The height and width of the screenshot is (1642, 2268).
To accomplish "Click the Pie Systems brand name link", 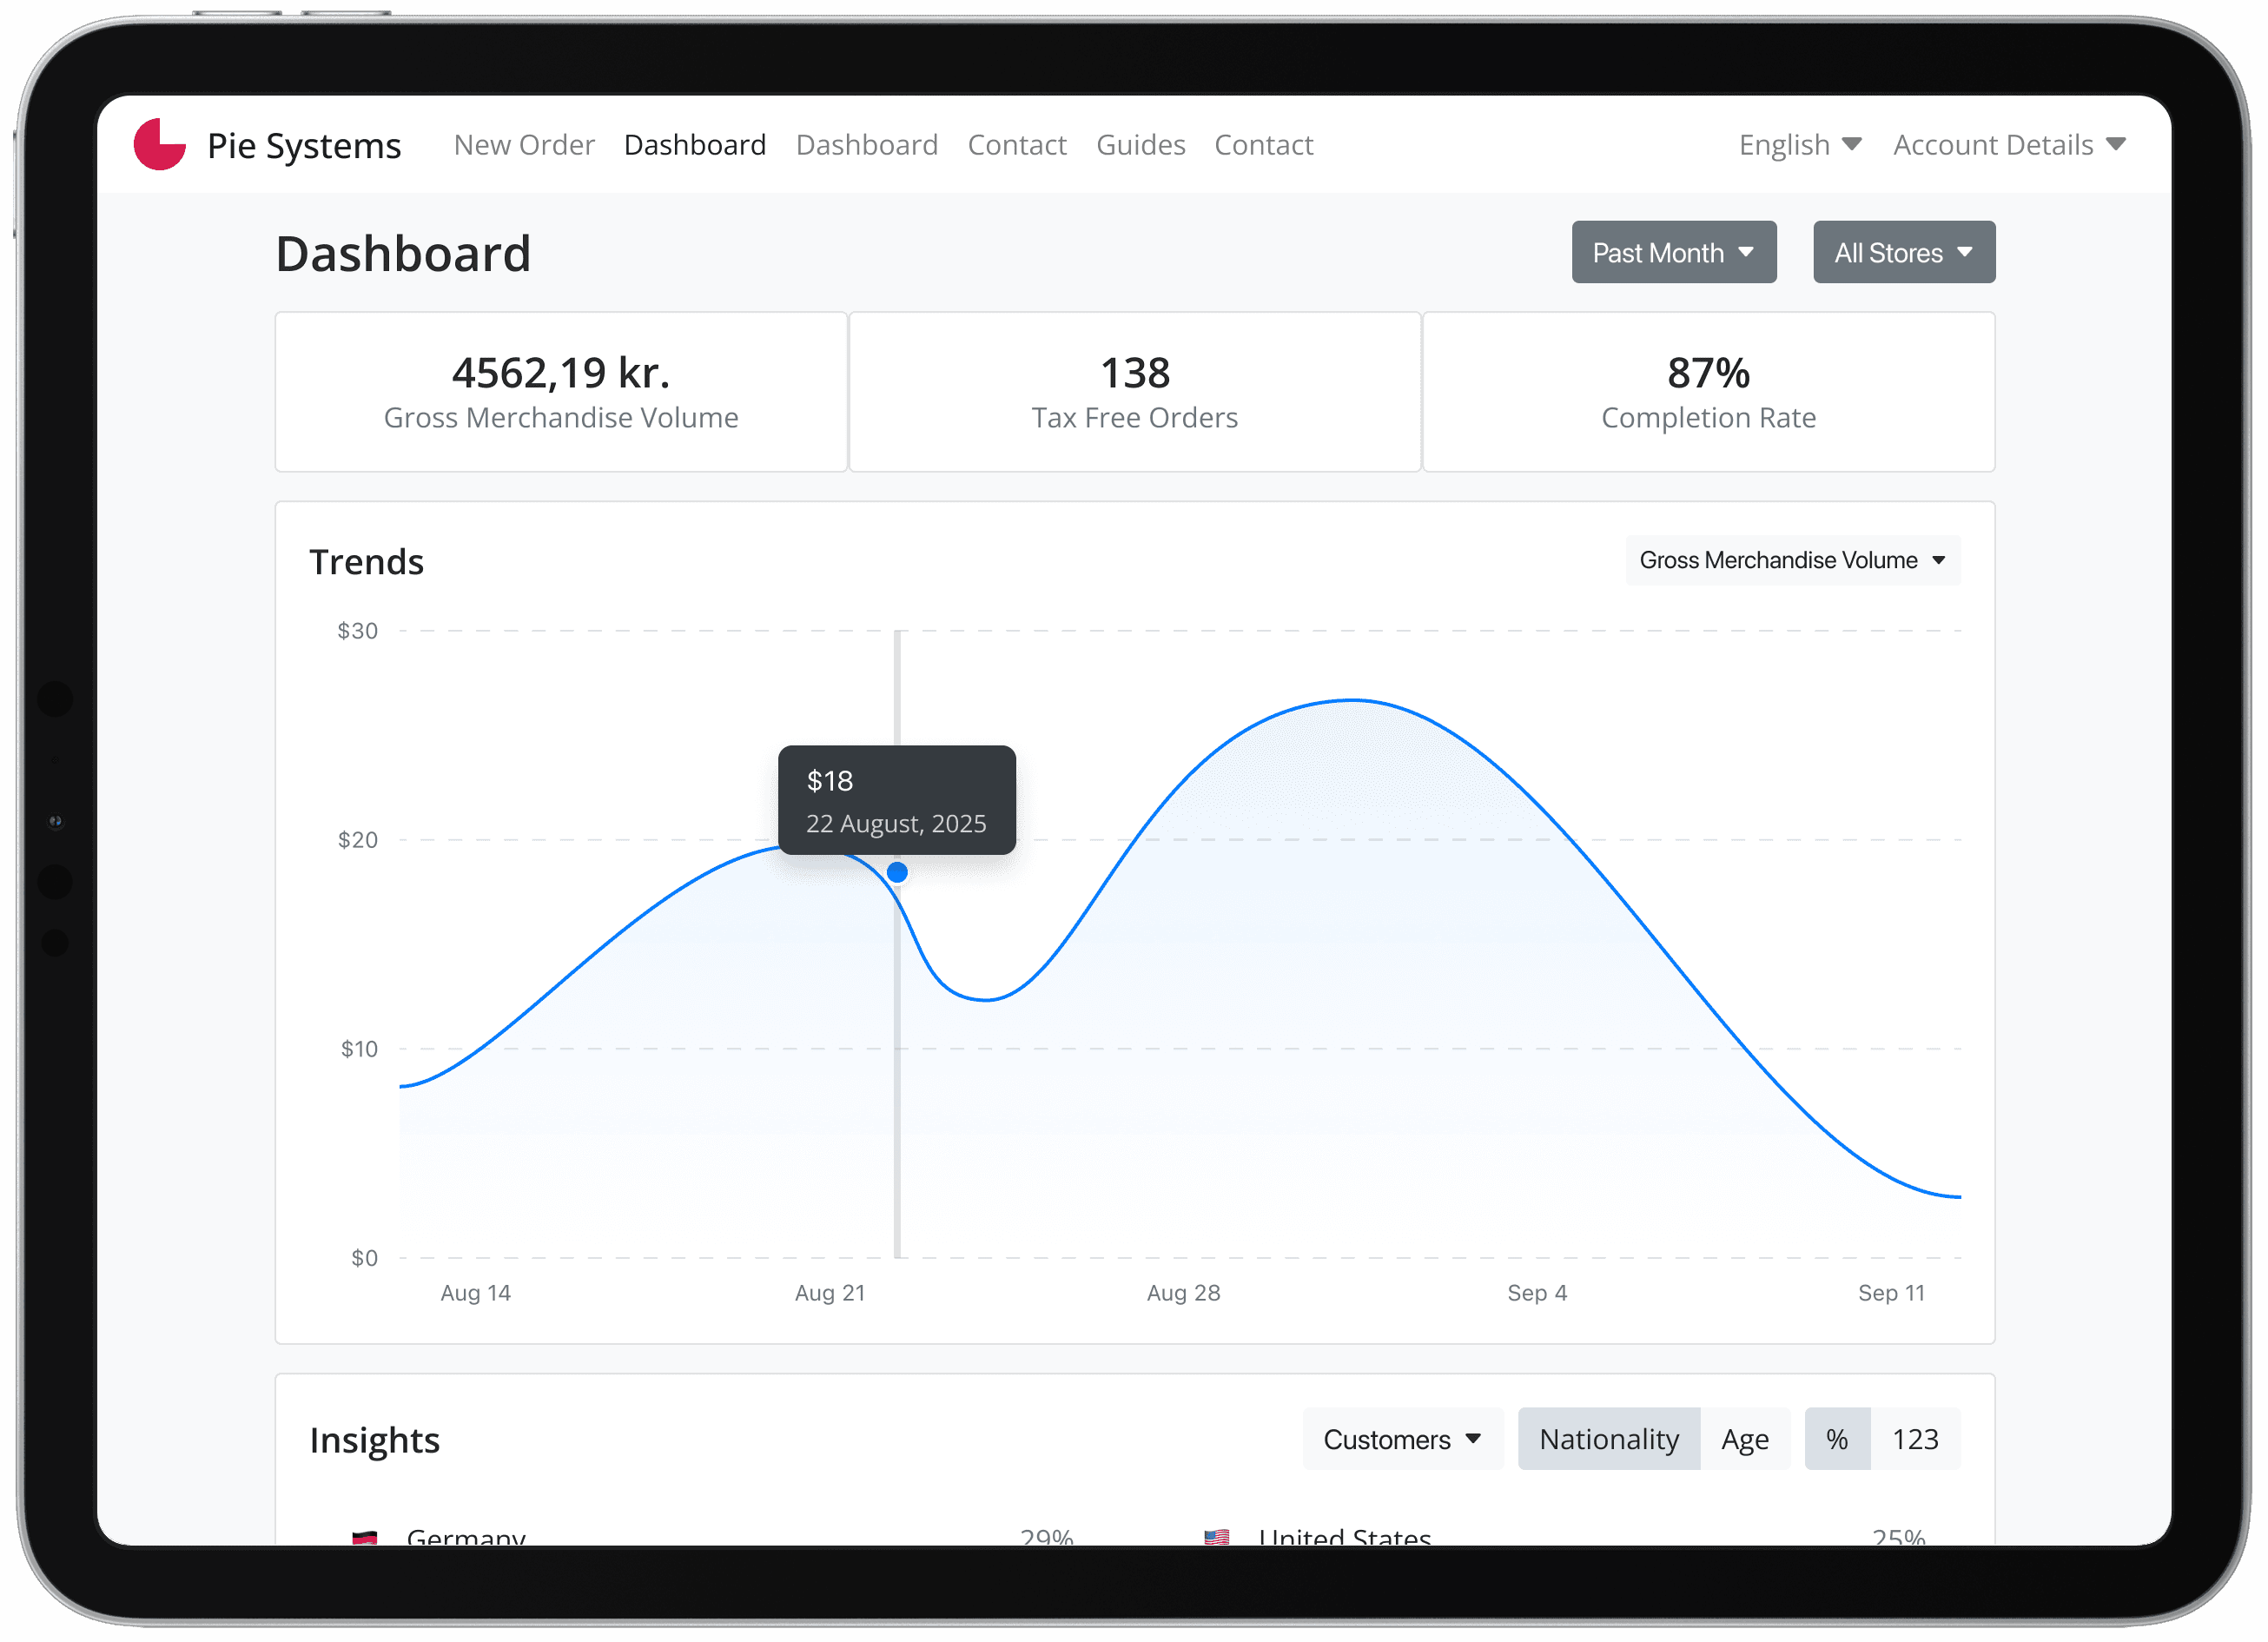I will click(304, 146).
